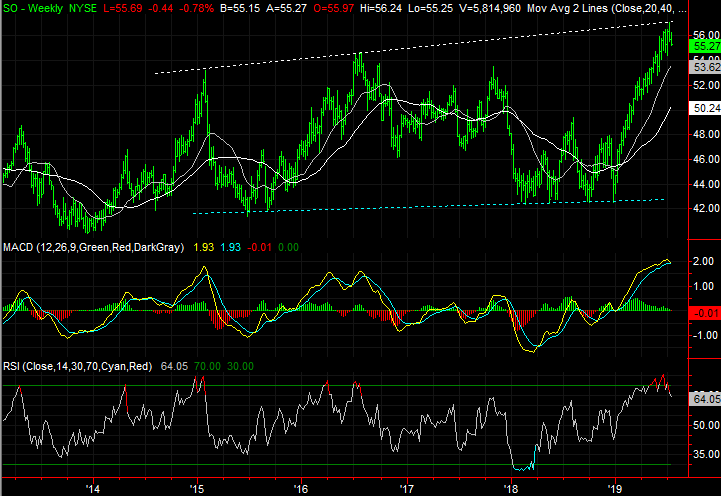
Task: Click the '19 year marker
Action: click(613, 487)
